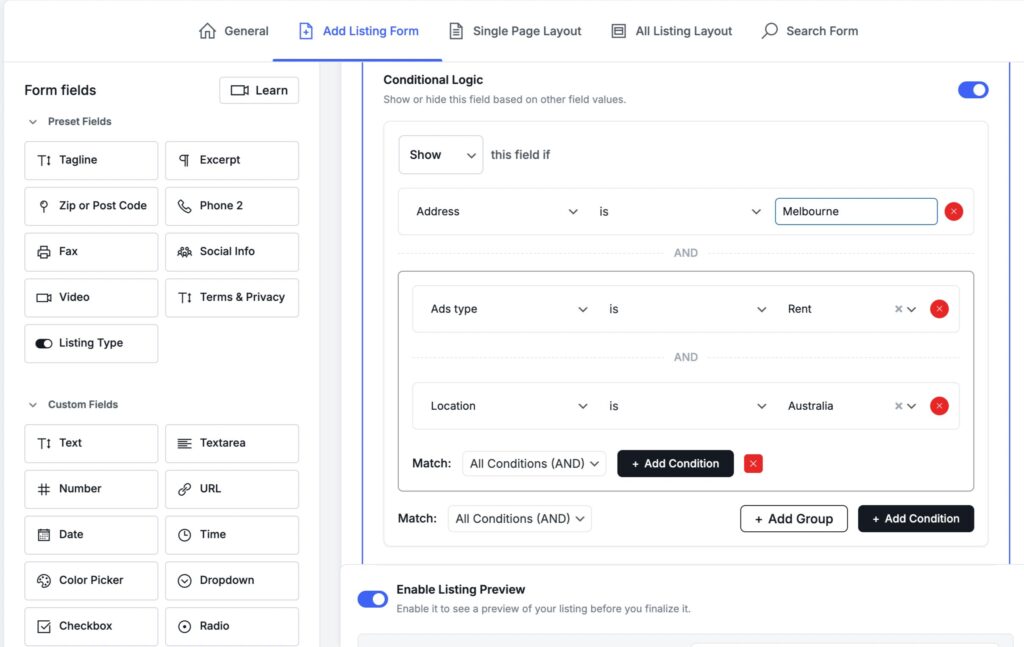Click the Melbourne value input field

click(x=855, y=211)
